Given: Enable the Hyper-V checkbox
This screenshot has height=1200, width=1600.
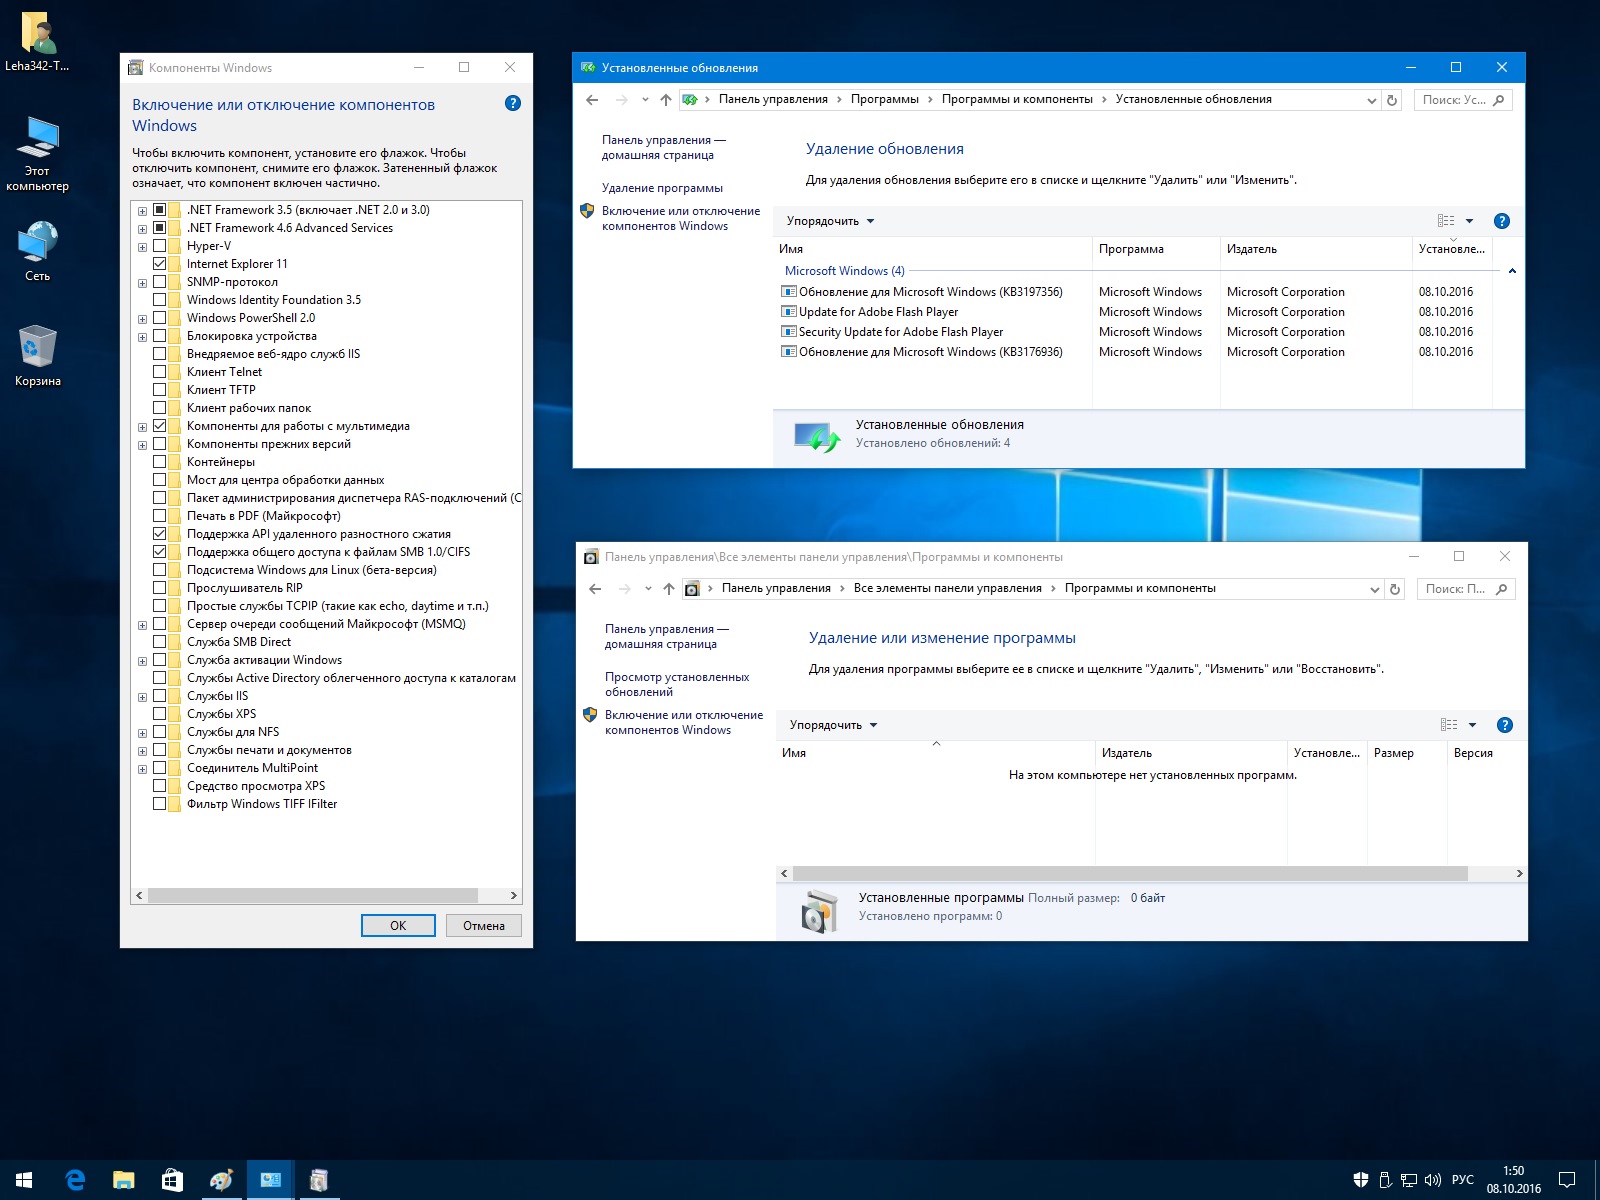Looking at the screenshot, I should [159, 246].
